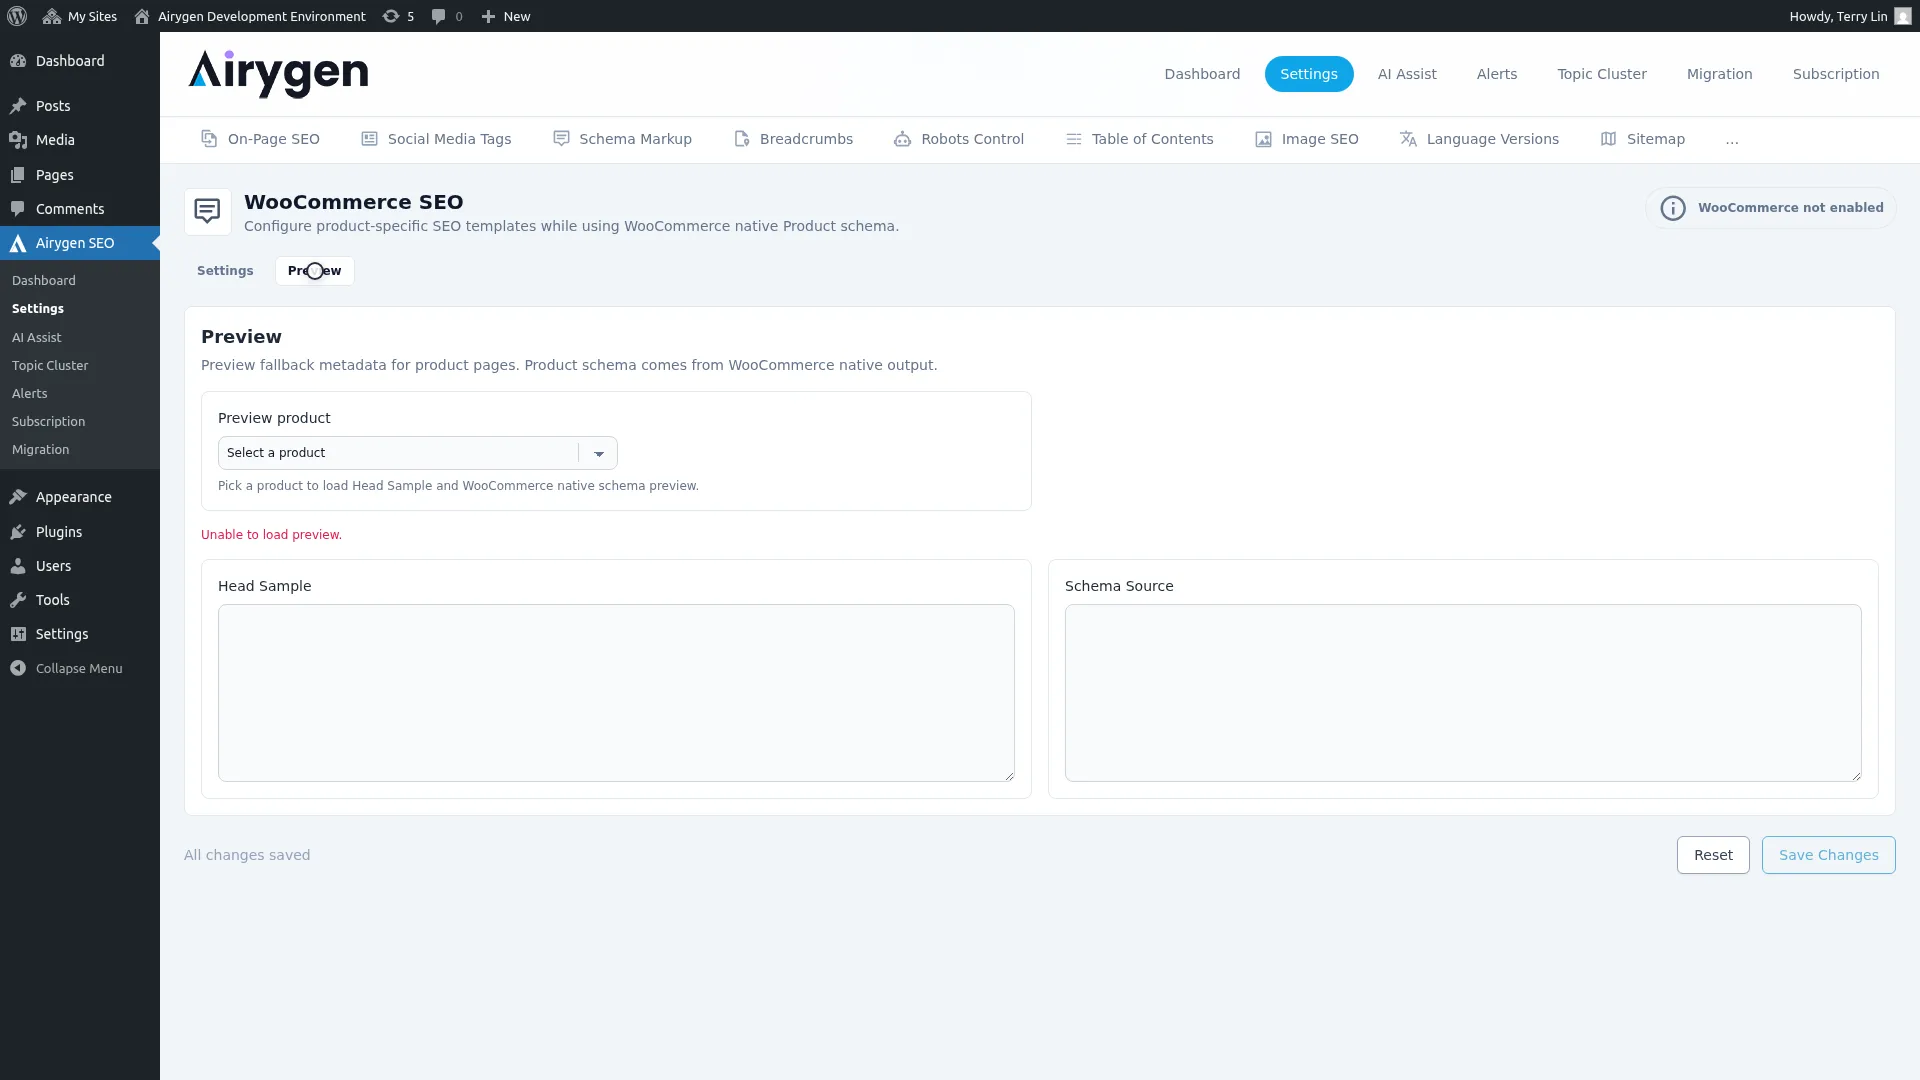Click the Dashboard gauge icon in sidebar
The image size is (1920, 1080).
coord(18,61)
